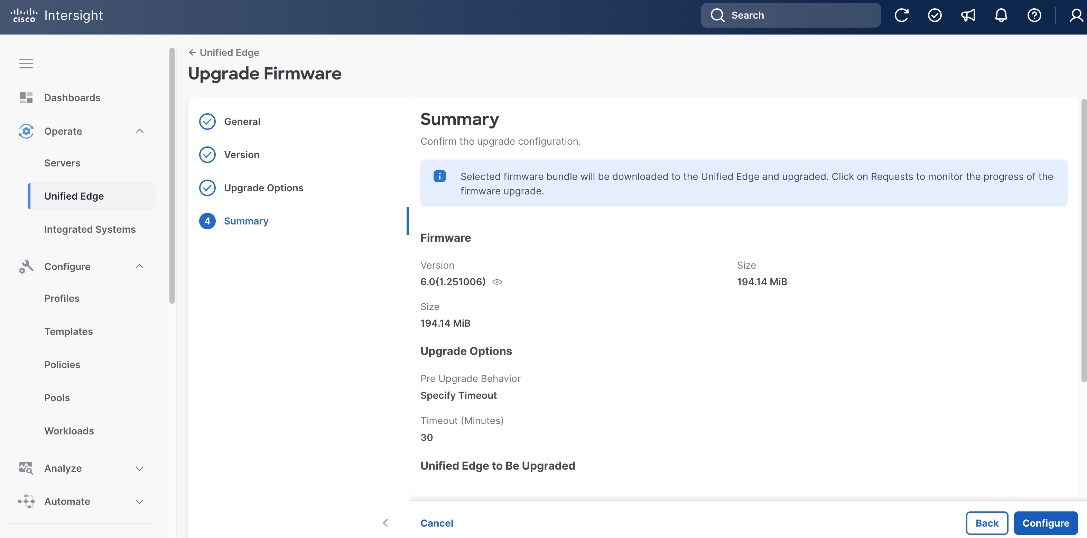Open Integrated Systems in sidebar

[90, 229]
